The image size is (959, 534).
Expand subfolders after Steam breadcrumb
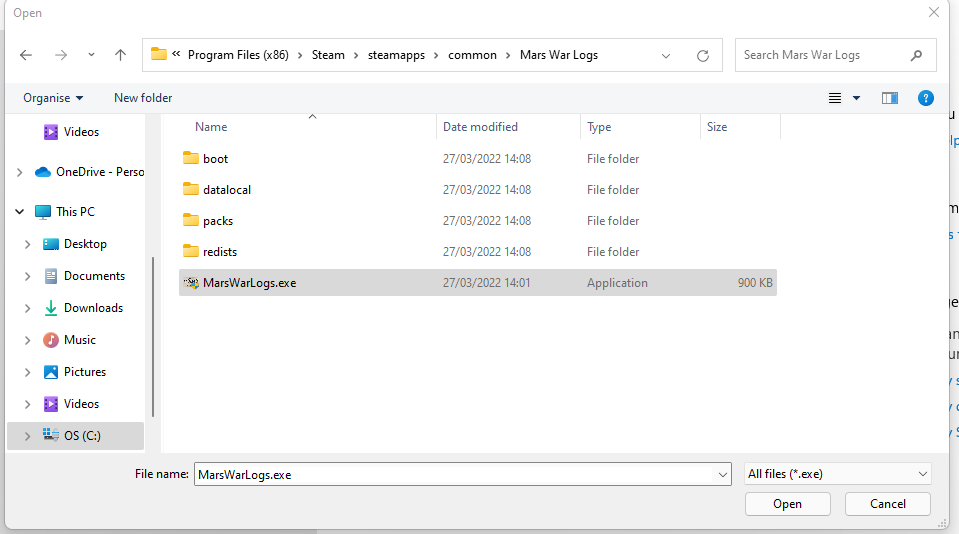pyautogui.click(x=356, y=56)
